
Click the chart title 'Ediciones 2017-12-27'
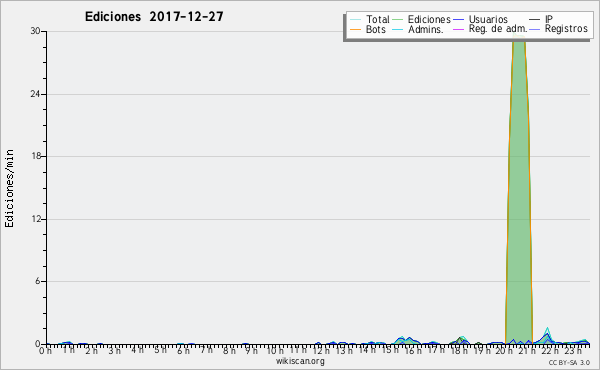(154, 17)
